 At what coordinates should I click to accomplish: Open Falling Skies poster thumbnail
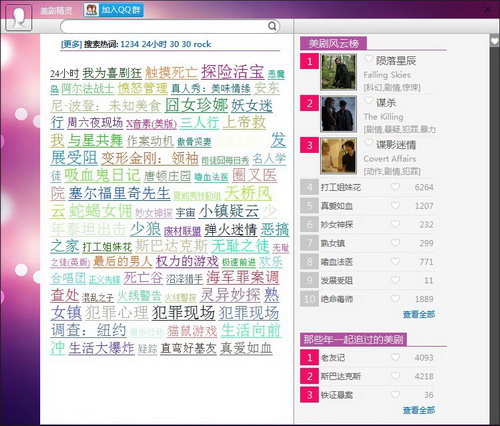click(338, 72)
